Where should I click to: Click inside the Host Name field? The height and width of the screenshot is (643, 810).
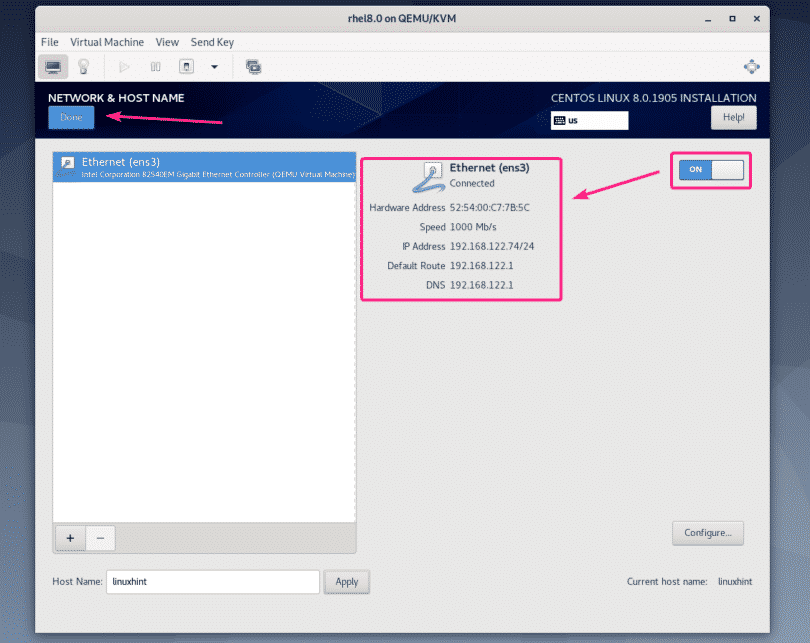[212, 581]
